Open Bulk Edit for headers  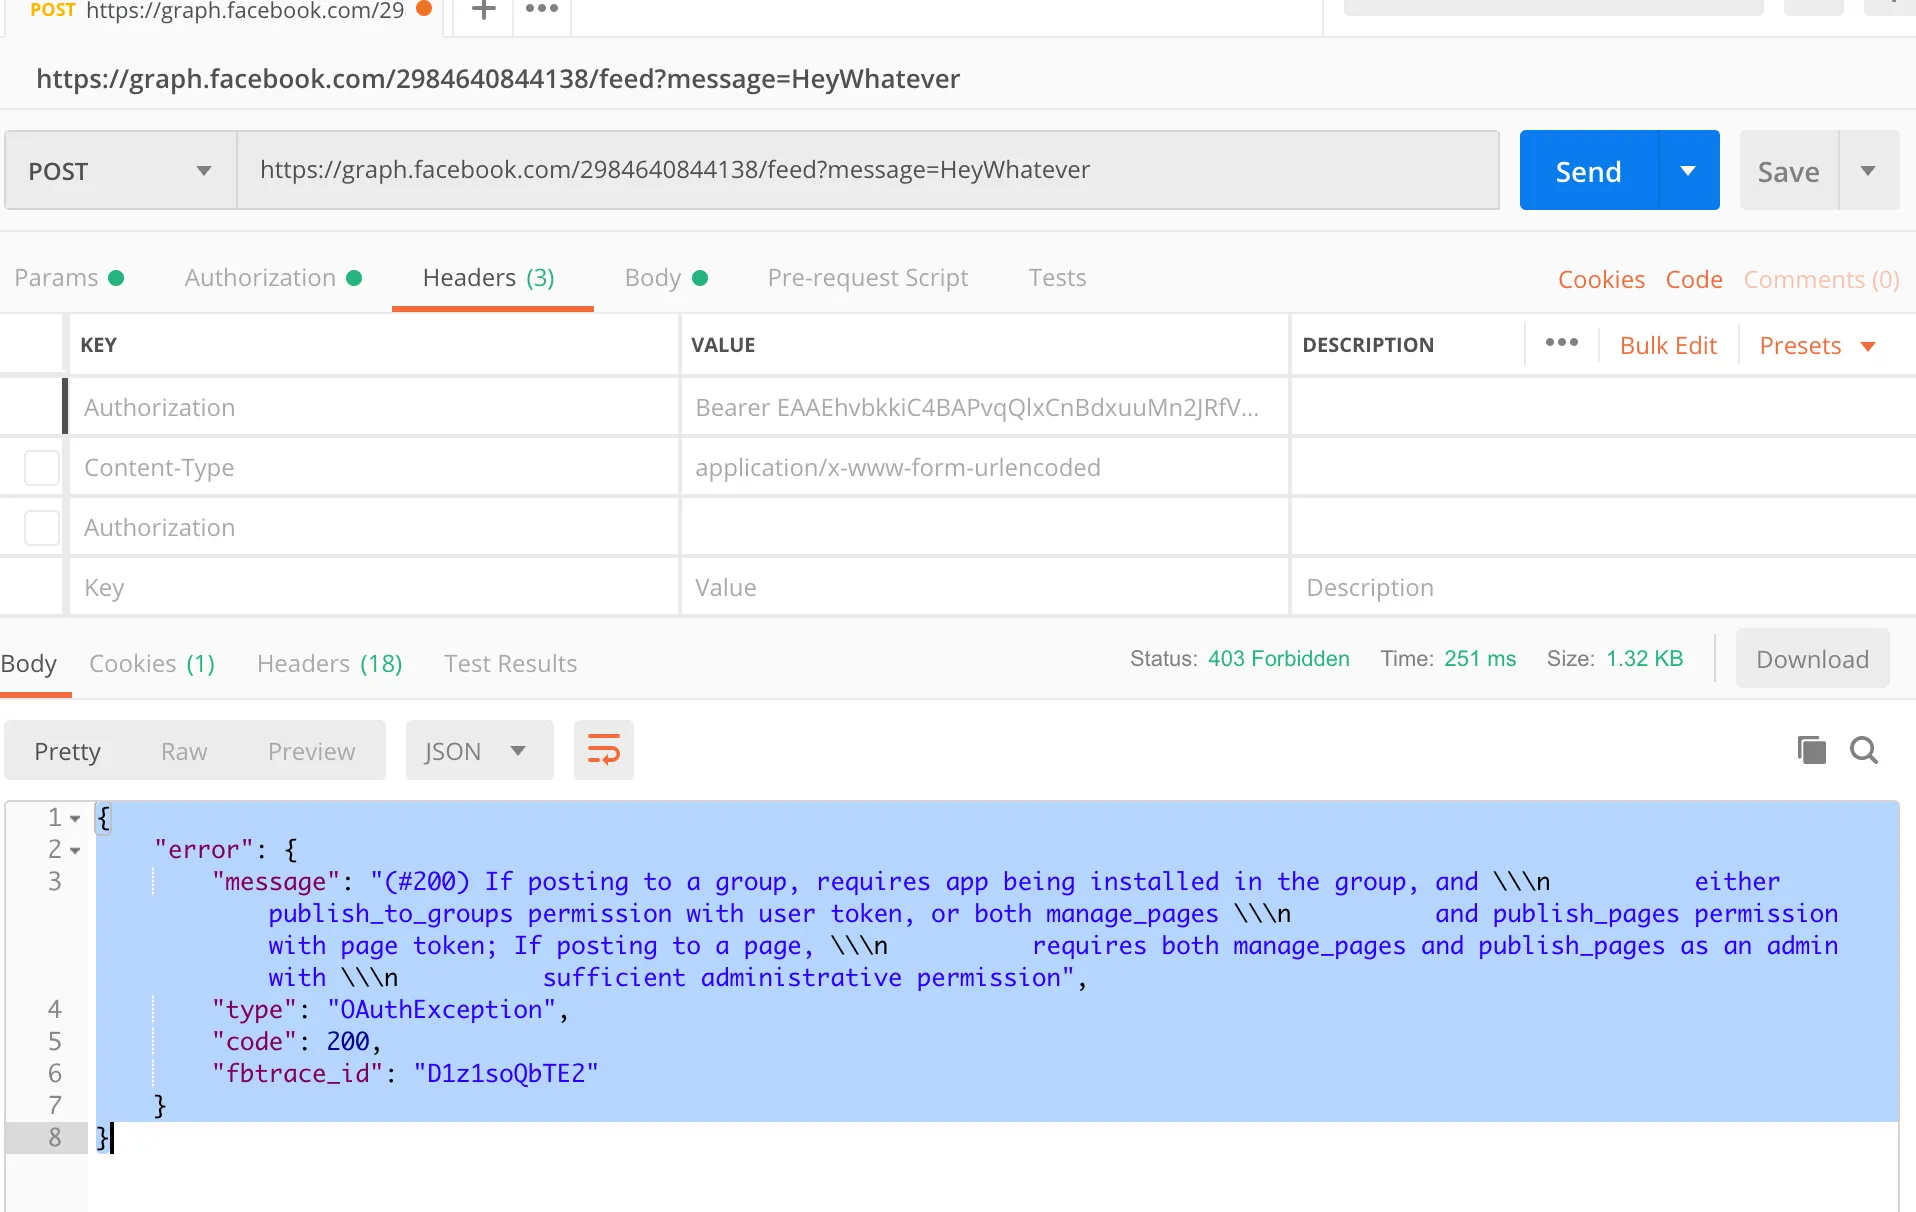[x=1668, y=346]
